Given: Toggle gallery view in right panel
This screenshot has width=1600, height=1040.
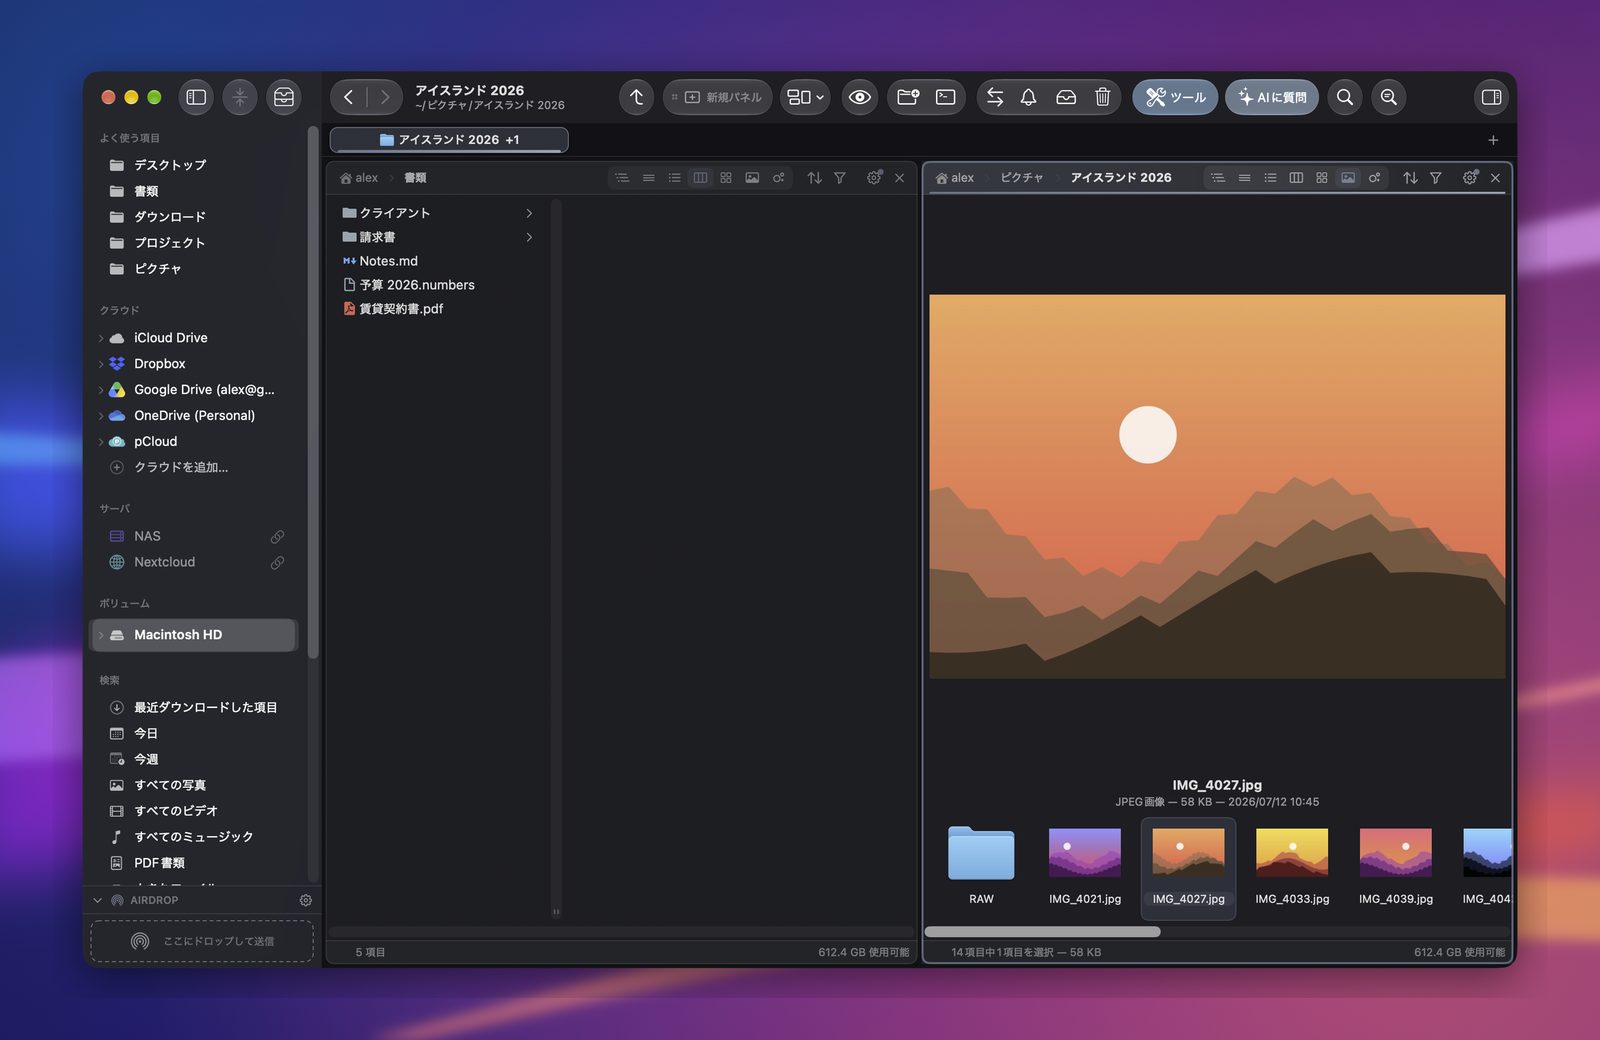Looking at the screenshot, I should pos(1348,178).
